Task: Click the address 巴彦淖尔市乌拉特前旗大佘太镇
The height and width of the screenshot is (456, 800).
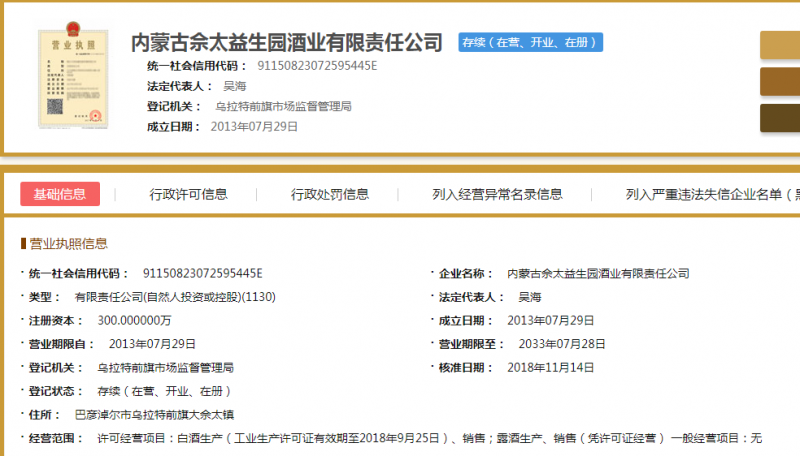Action: (154, 415)
